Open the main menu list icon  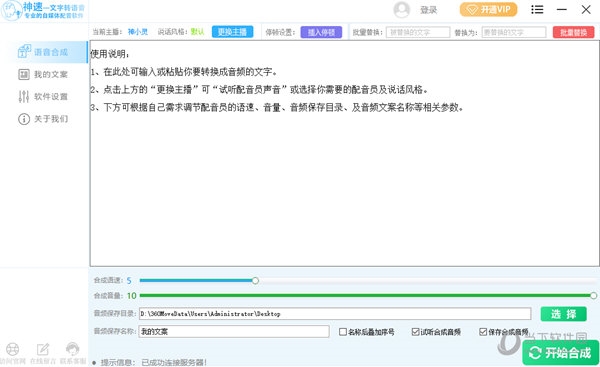(x=537, y=10)
